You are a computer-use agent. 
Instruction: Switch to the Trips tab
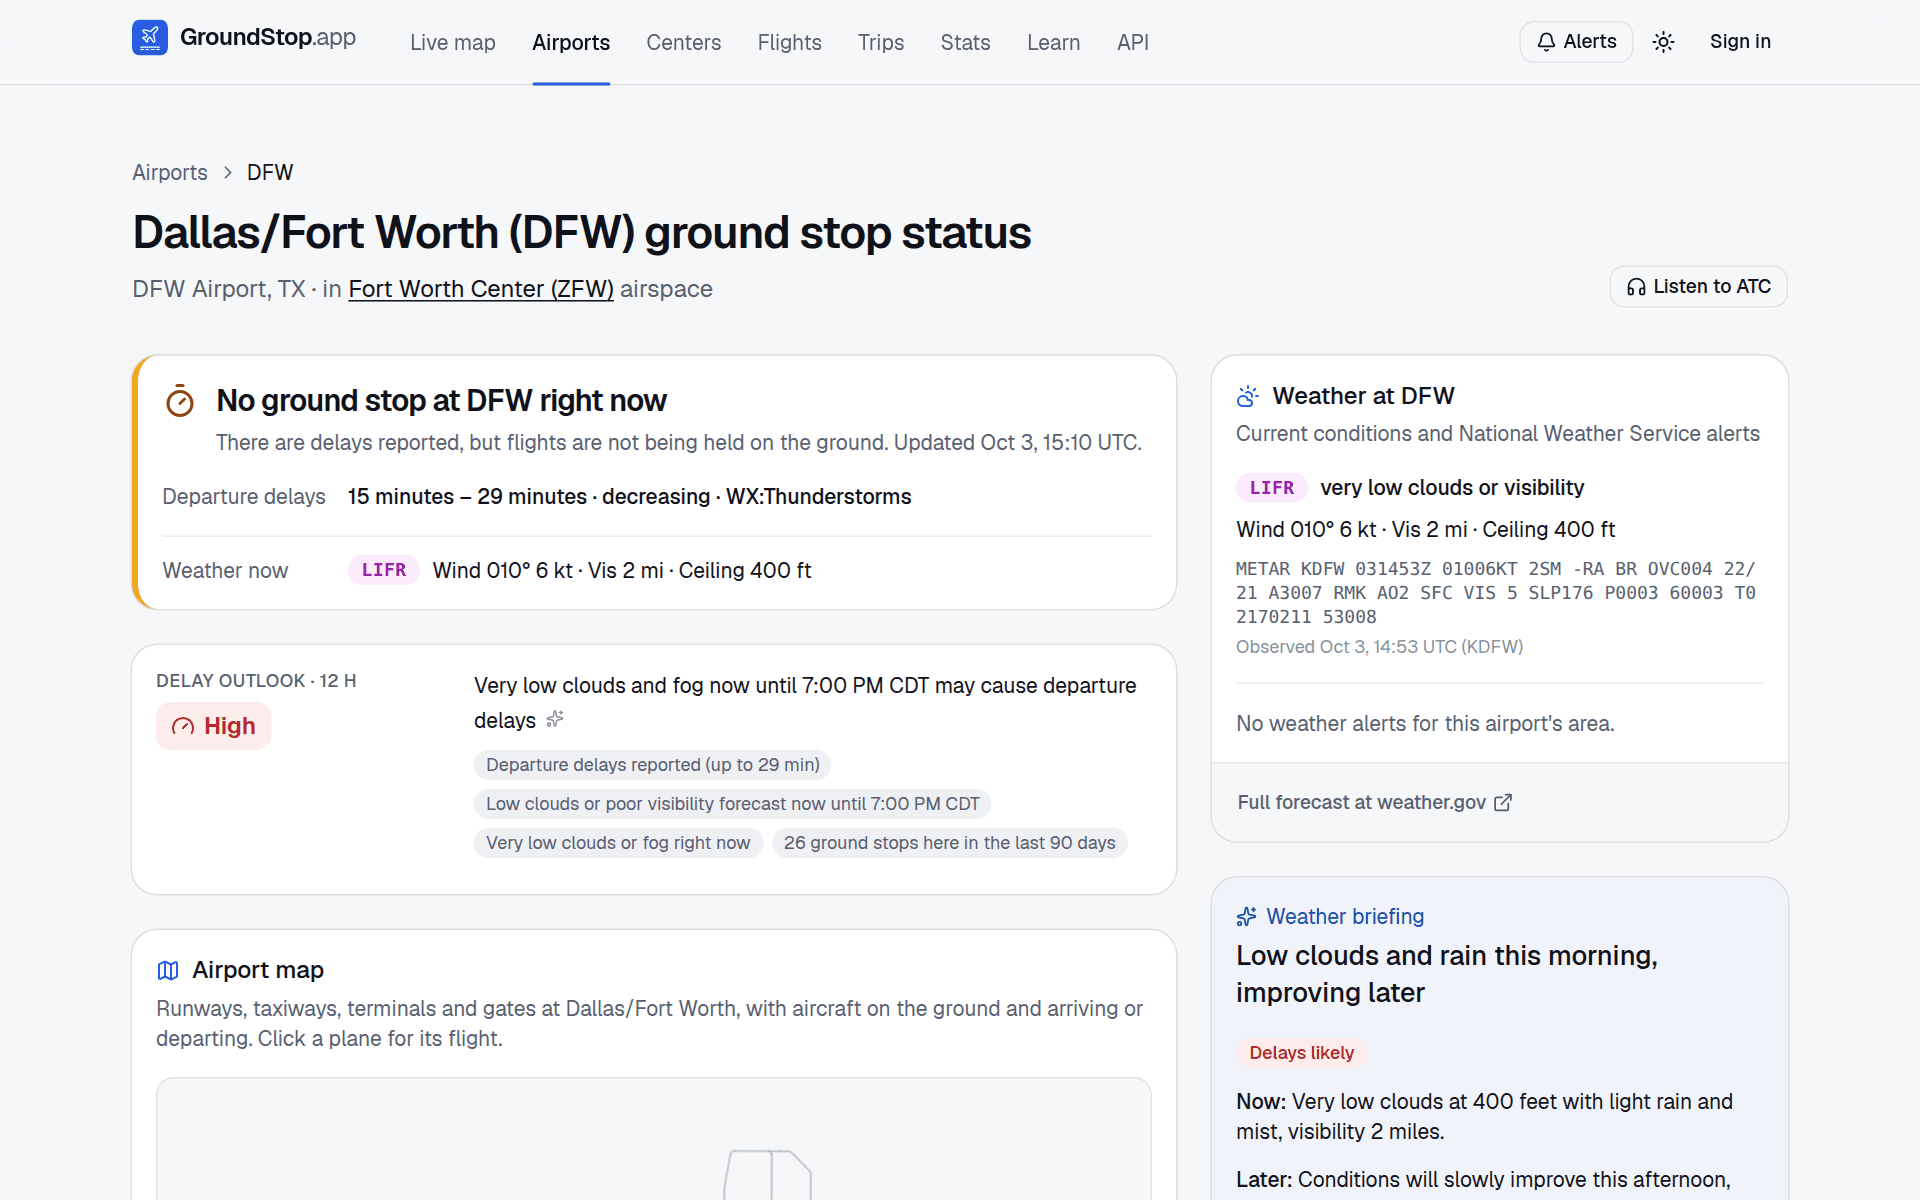click(x=881, y=42)
